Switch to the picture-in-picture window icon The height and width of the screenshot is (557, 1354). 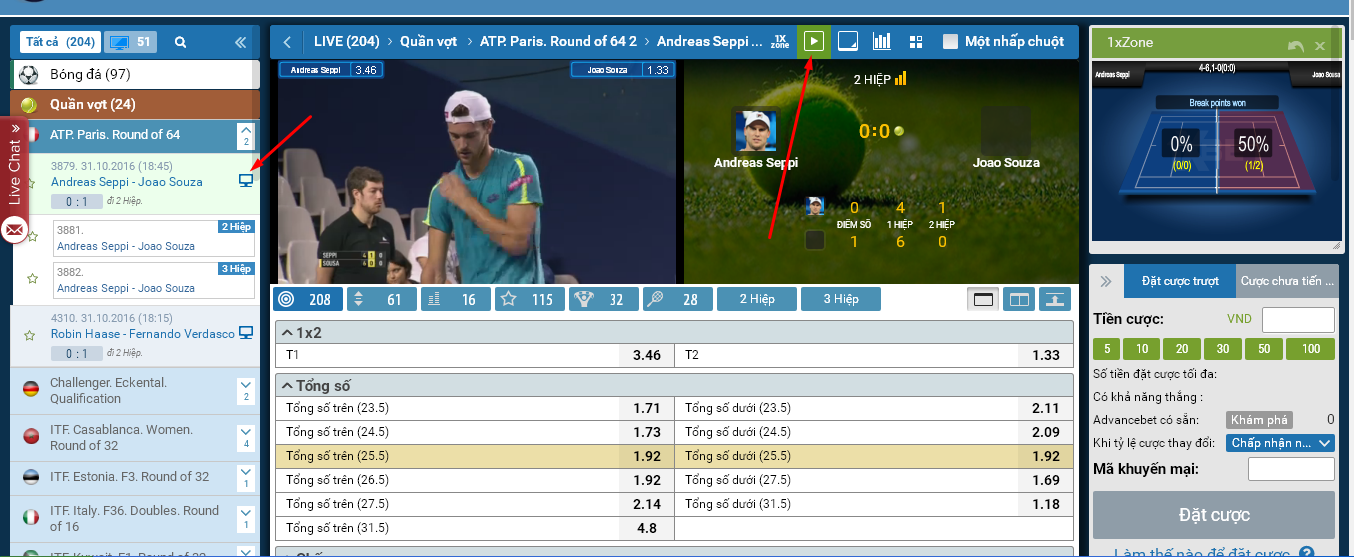[x=848, y=42]
